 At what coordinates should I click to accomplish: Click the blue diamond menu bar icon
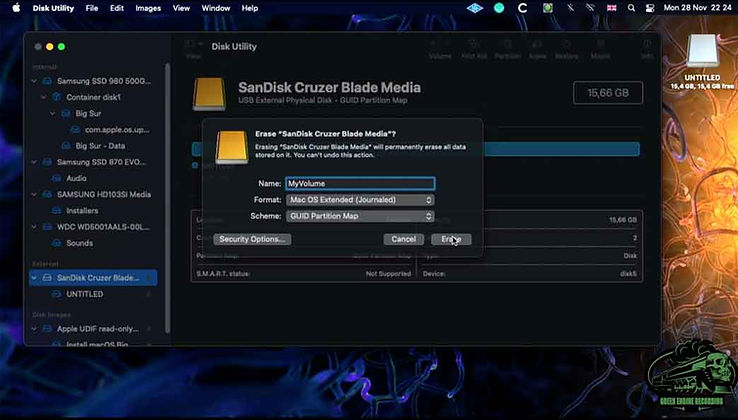(x=475, y=8)
